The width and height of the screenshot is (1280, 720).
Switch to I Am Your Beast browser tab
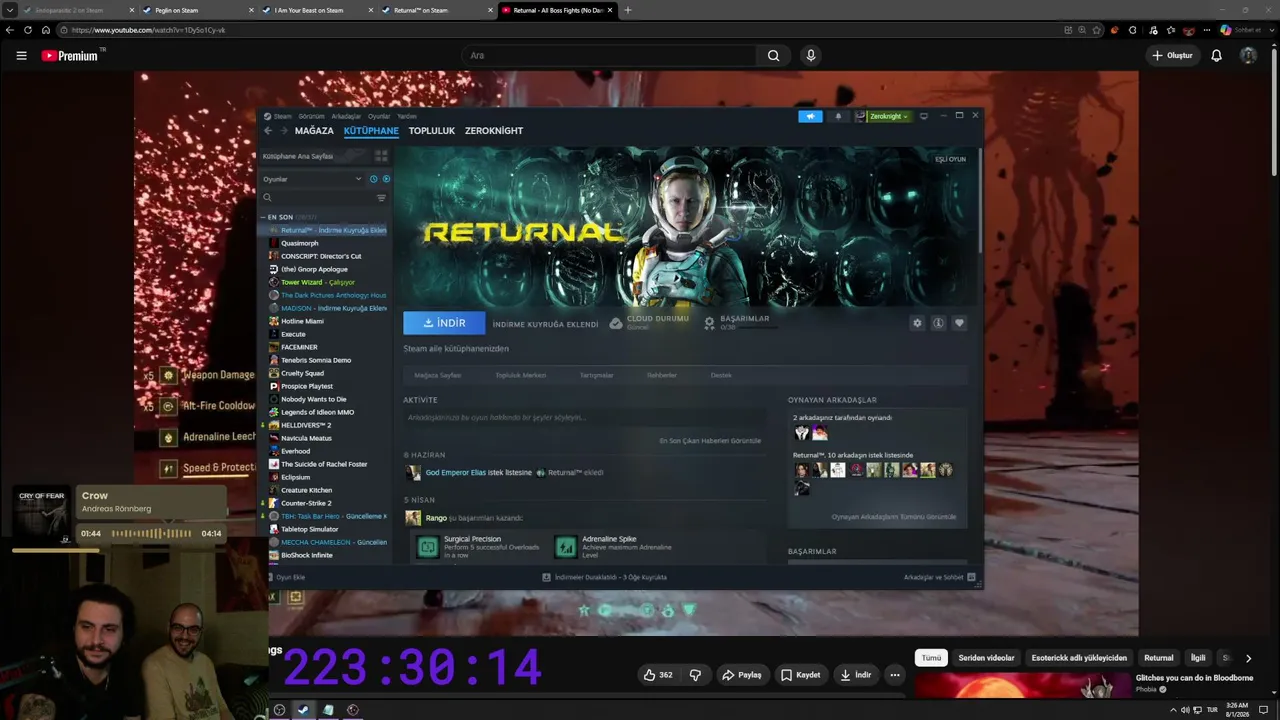314,10
